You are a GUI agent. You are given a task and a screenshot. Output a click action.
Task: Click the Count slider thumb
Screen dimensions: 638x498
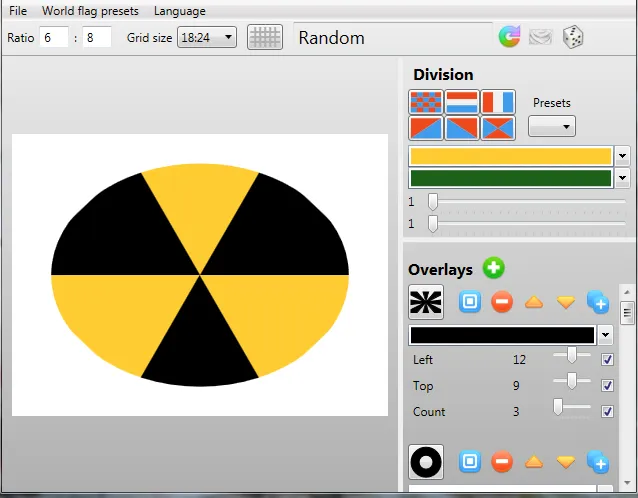click(558, 407)
